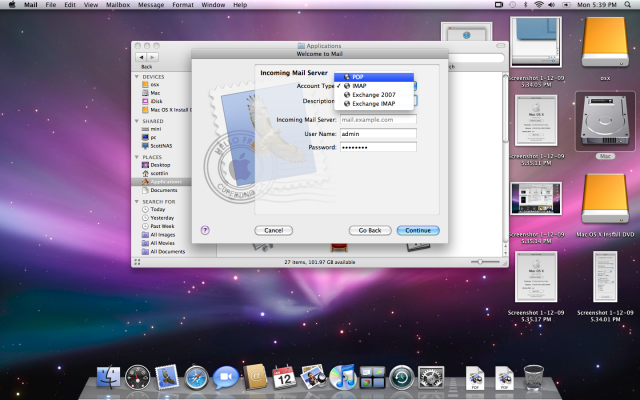
Task: Launch iChat from the Dock
Action: pos(226,378)
